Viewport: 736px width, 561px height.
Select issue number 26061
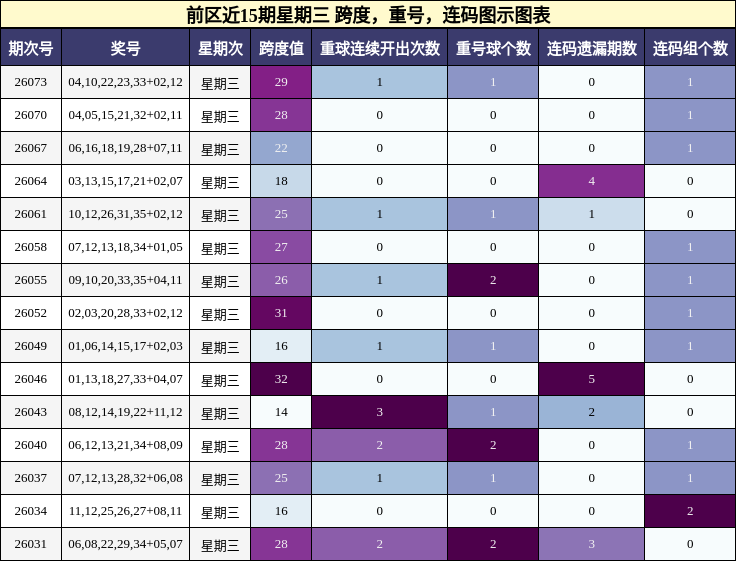pyautogui.click(x=31, y=214)
